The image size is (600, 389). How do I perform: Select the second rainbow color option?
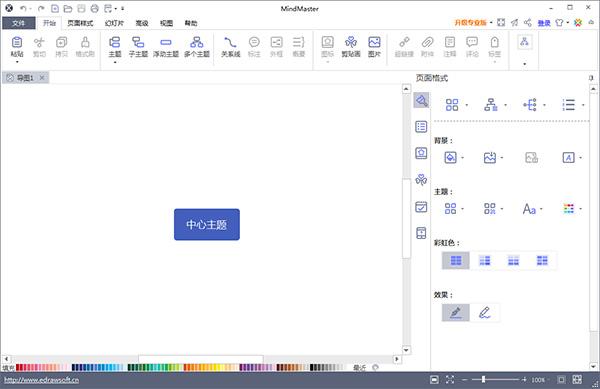pyautogui.click(x=484, y=261)
